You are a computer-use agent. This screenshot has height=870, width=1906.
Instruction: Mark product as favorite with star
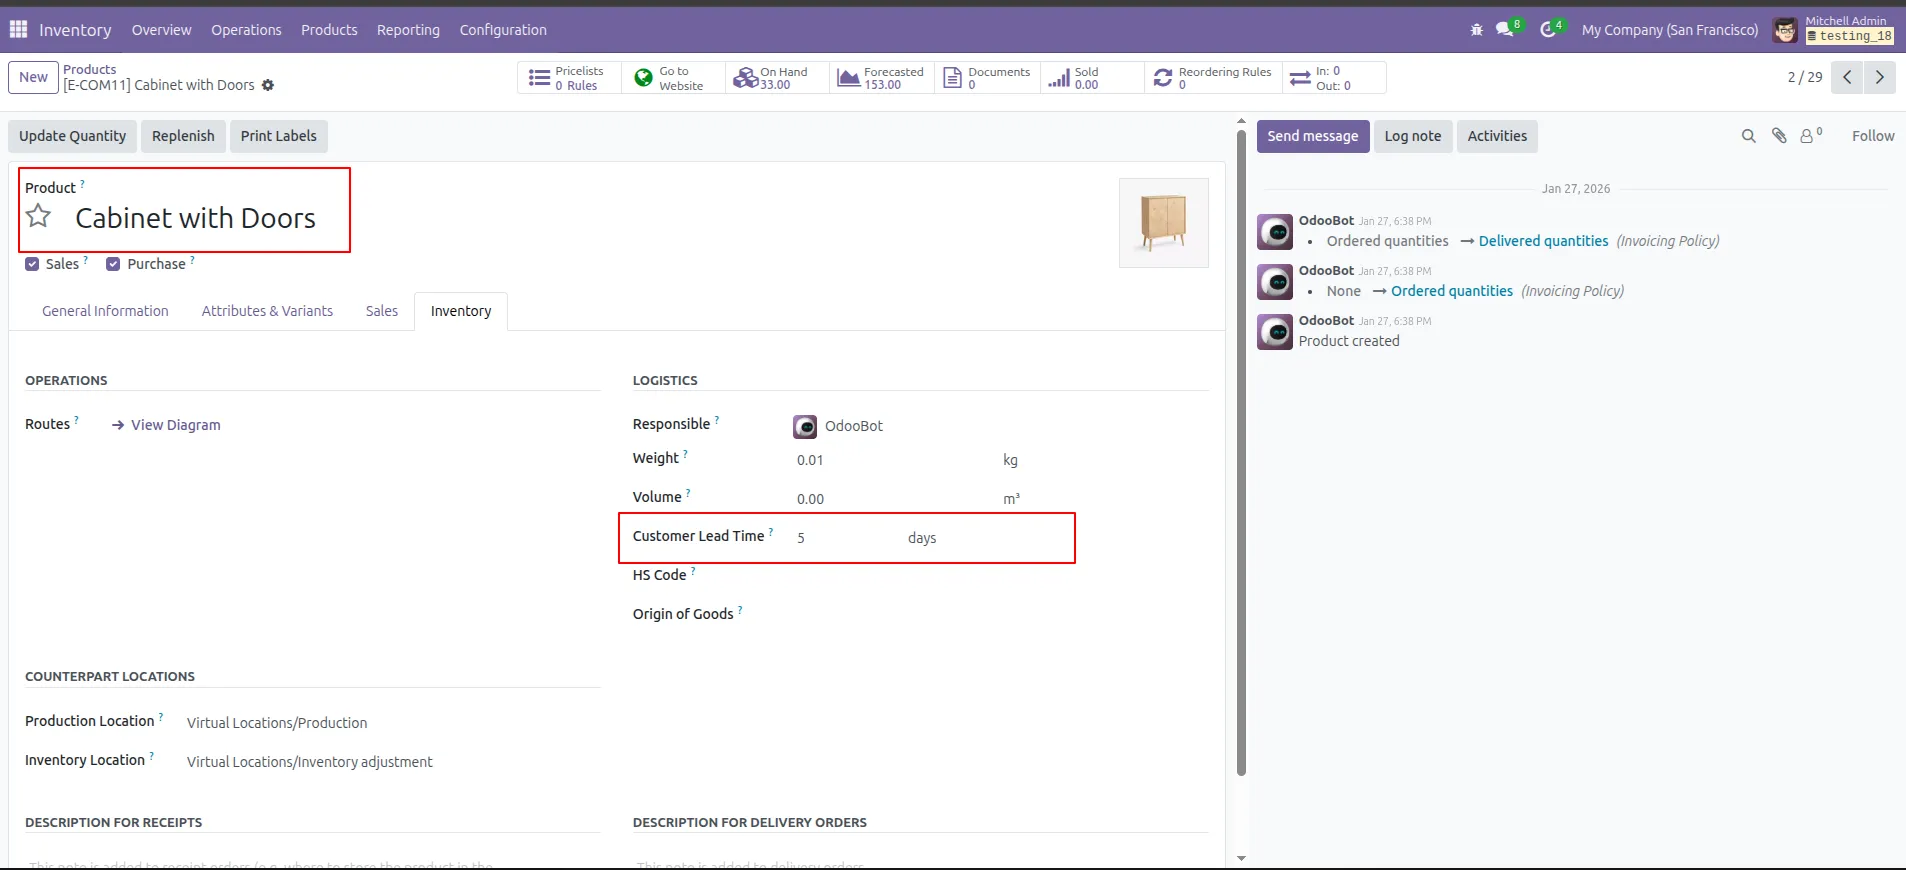38,216
